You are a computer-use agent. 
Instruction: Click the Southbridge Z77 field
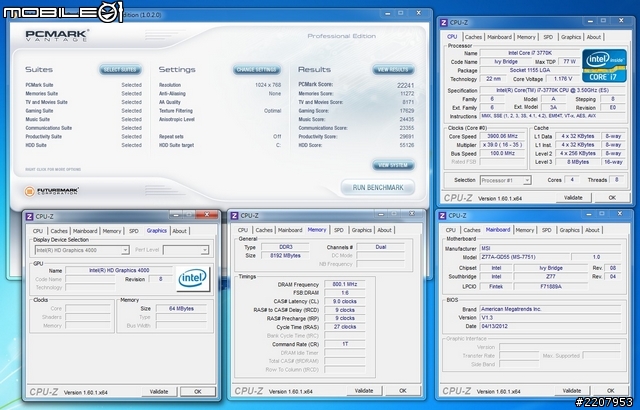pos(551,277)
